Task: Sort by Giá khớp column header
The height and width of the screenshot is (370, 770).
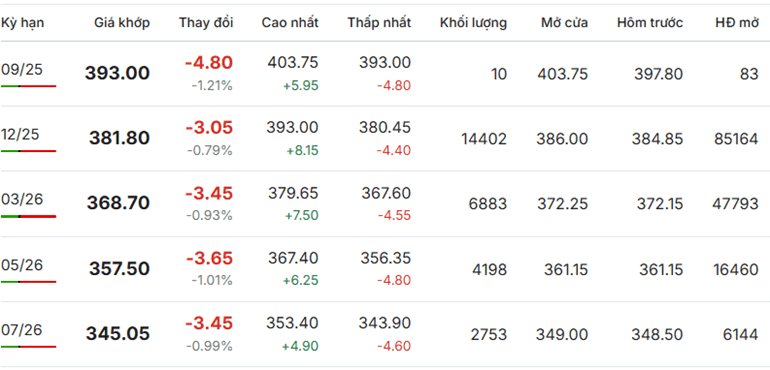Action: pyautogui.click(x=122, y=23)
